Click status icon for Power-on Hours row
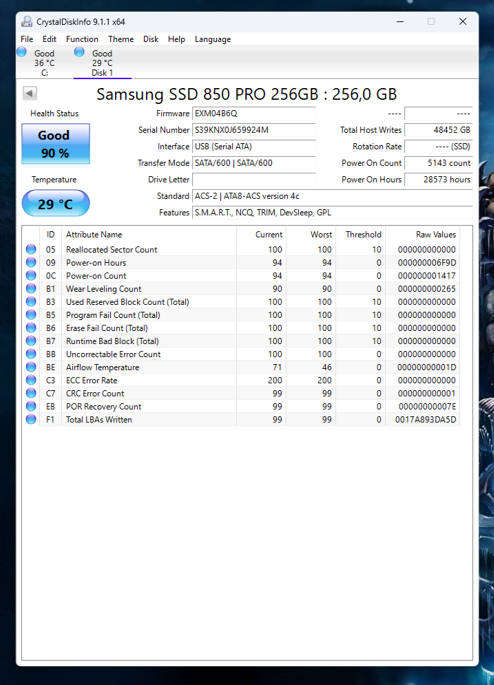The width and height of the screenshot is (494, 685). [x=31, y=263]
